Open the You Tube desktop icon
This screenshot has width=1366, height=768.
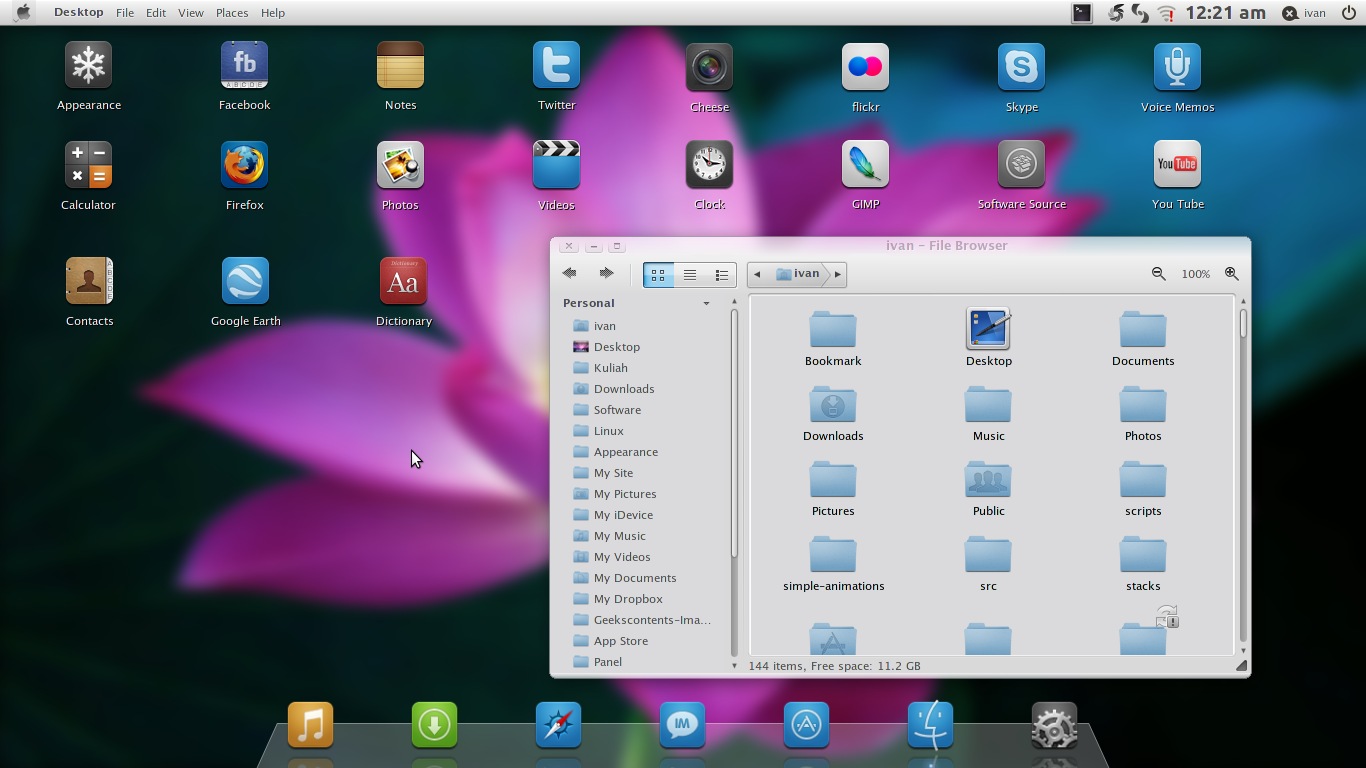(1177, 164)
